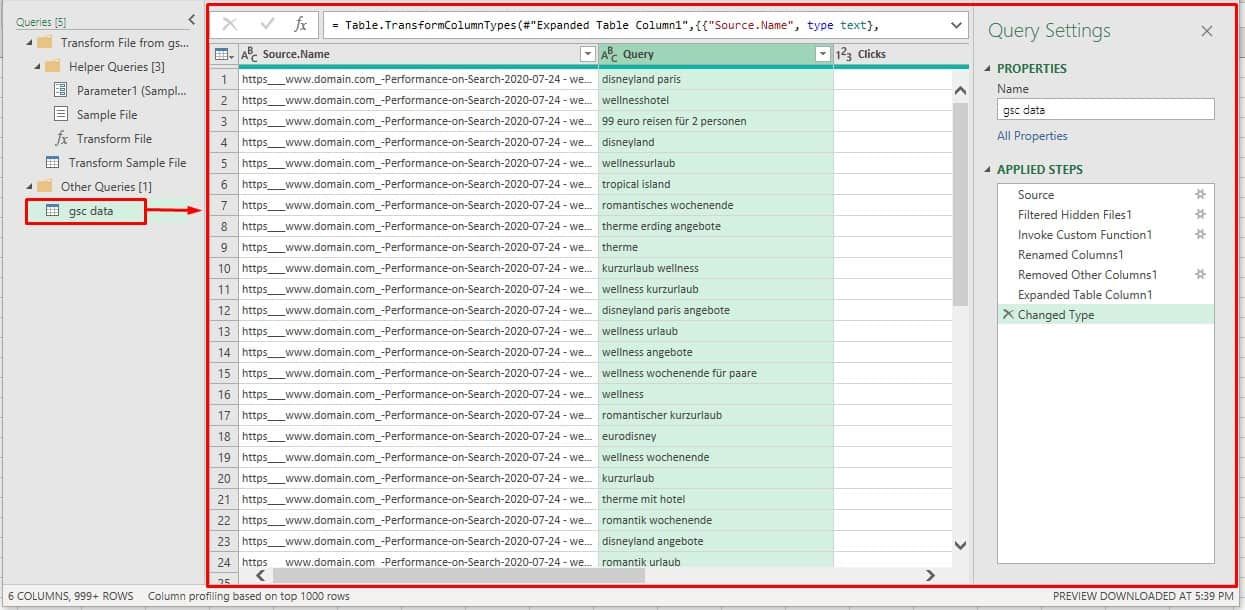Close the Query Settings pane

coord(1207,31)
